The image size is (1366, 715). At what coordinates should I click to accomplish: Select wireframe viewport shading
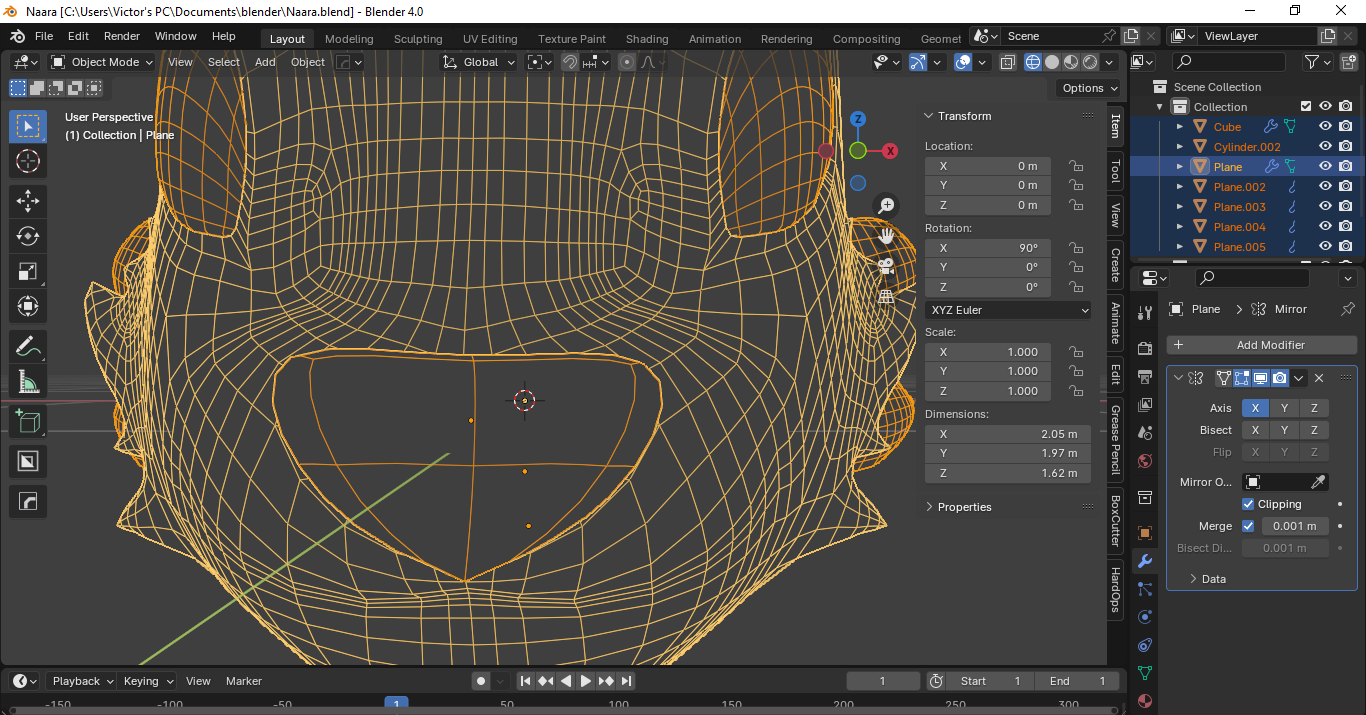click(1033, 62)
